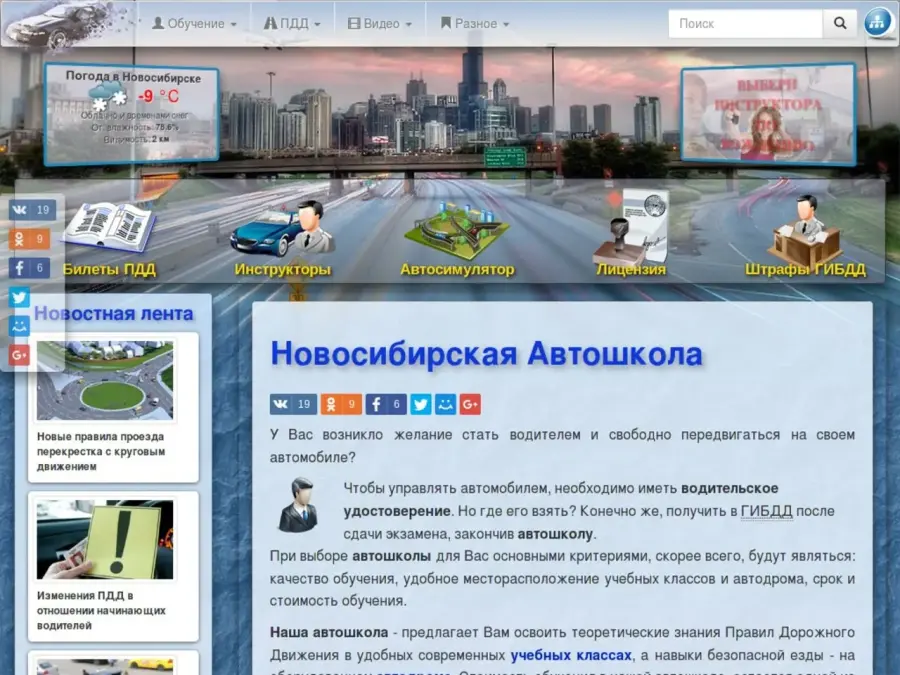
Task: Click the Инструкторы car icon
Action: (x=282, y=230)
